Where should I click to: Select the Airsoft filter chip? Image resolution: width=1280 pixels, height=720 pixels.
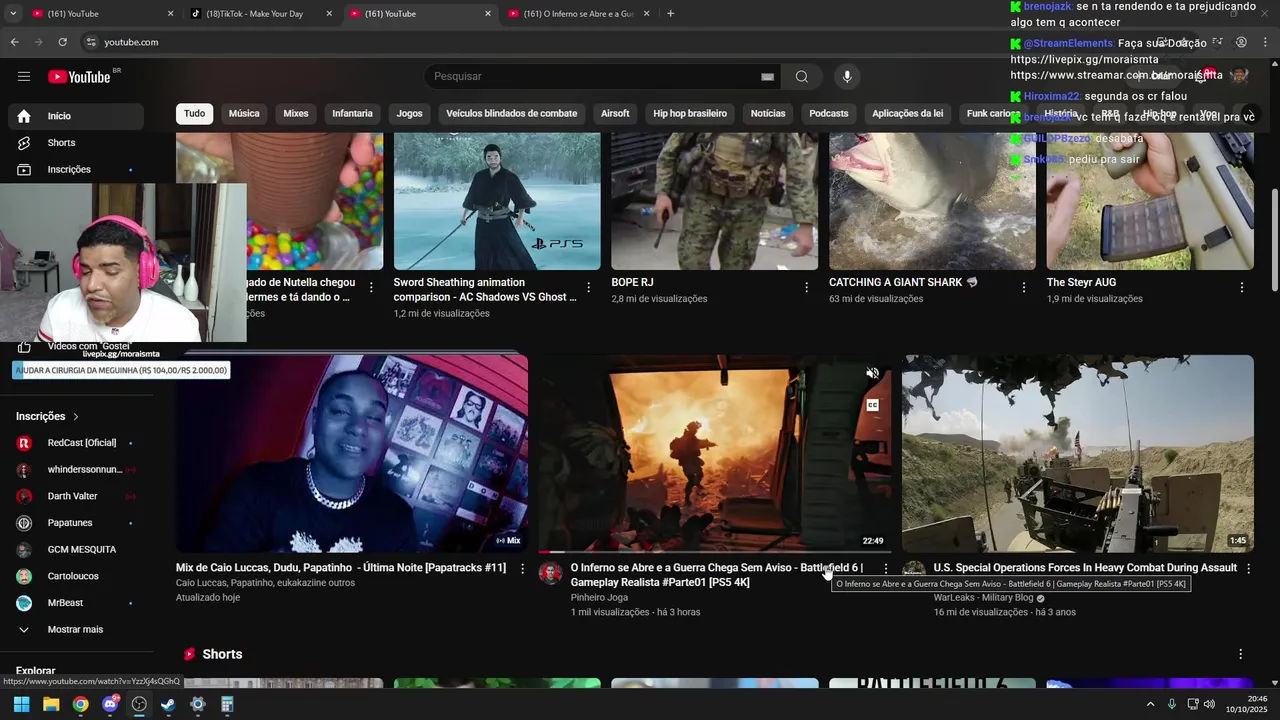615,113
